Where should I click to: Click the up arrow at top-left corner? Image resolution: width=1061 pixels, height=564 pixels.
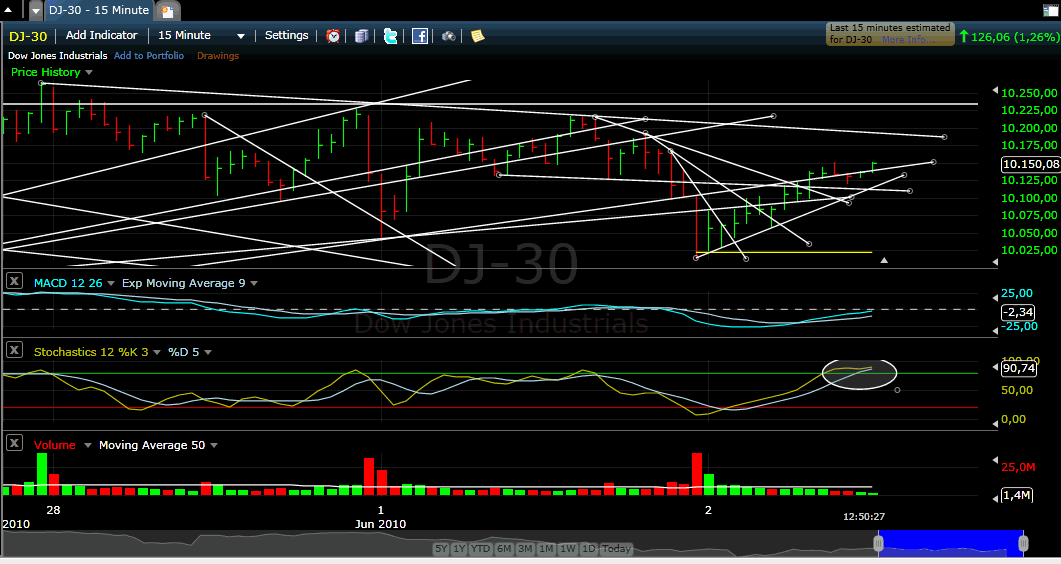click(x=8, y=10)
